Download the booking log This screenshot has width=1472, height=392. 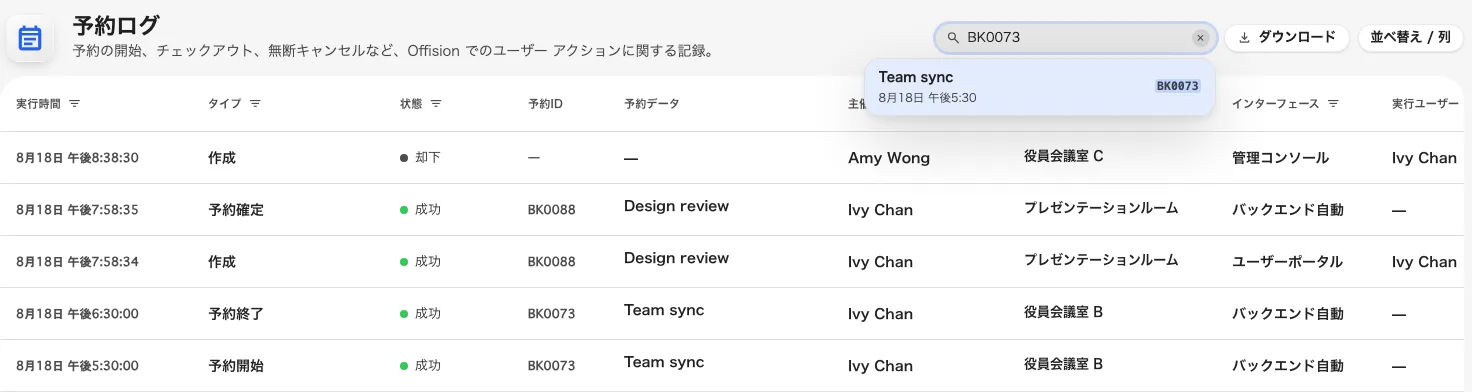(x=1286, y=38)
